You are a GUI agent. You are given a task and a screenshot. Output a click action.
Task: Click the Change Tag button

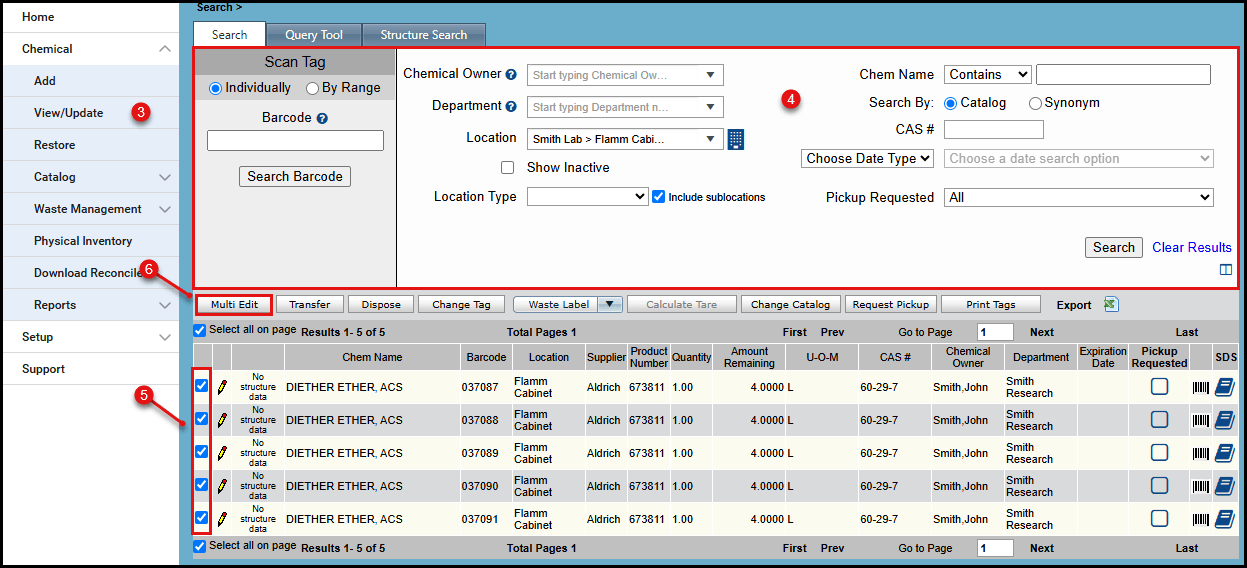461,305
